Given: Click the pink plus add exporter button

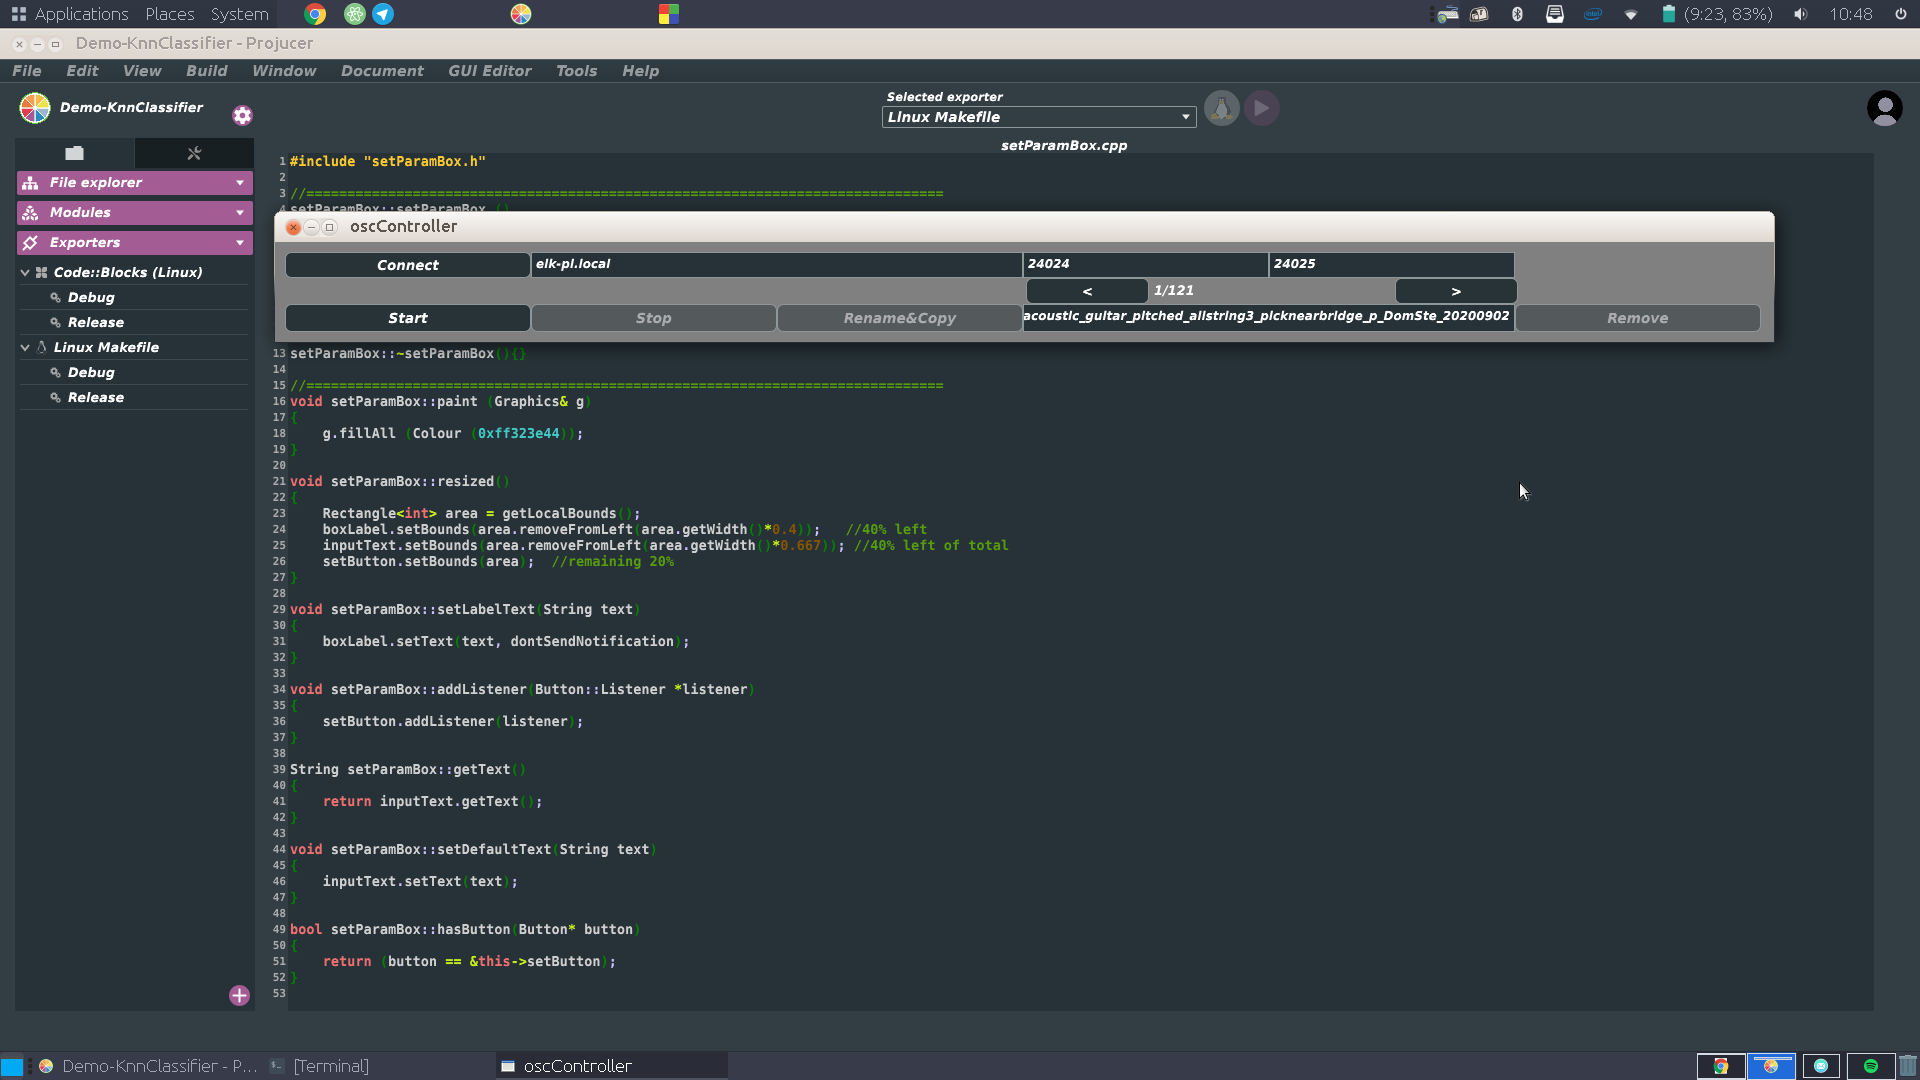Looking at the screenshot, I should click(239, 995).
